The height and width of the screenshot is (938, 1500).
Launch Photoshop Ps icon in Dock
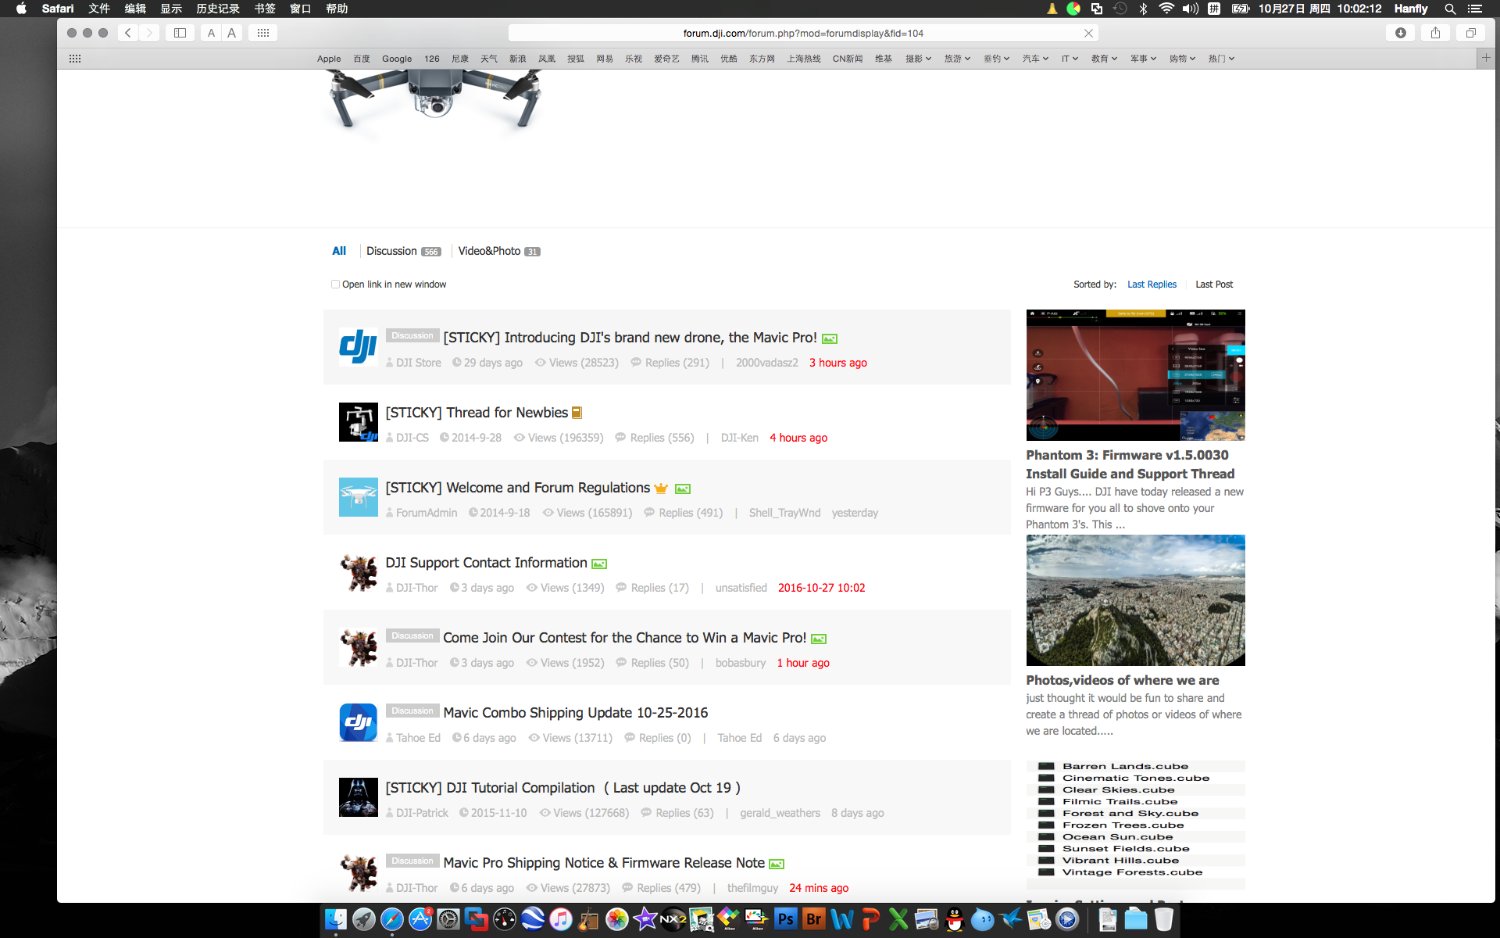[x=786, y=919]
